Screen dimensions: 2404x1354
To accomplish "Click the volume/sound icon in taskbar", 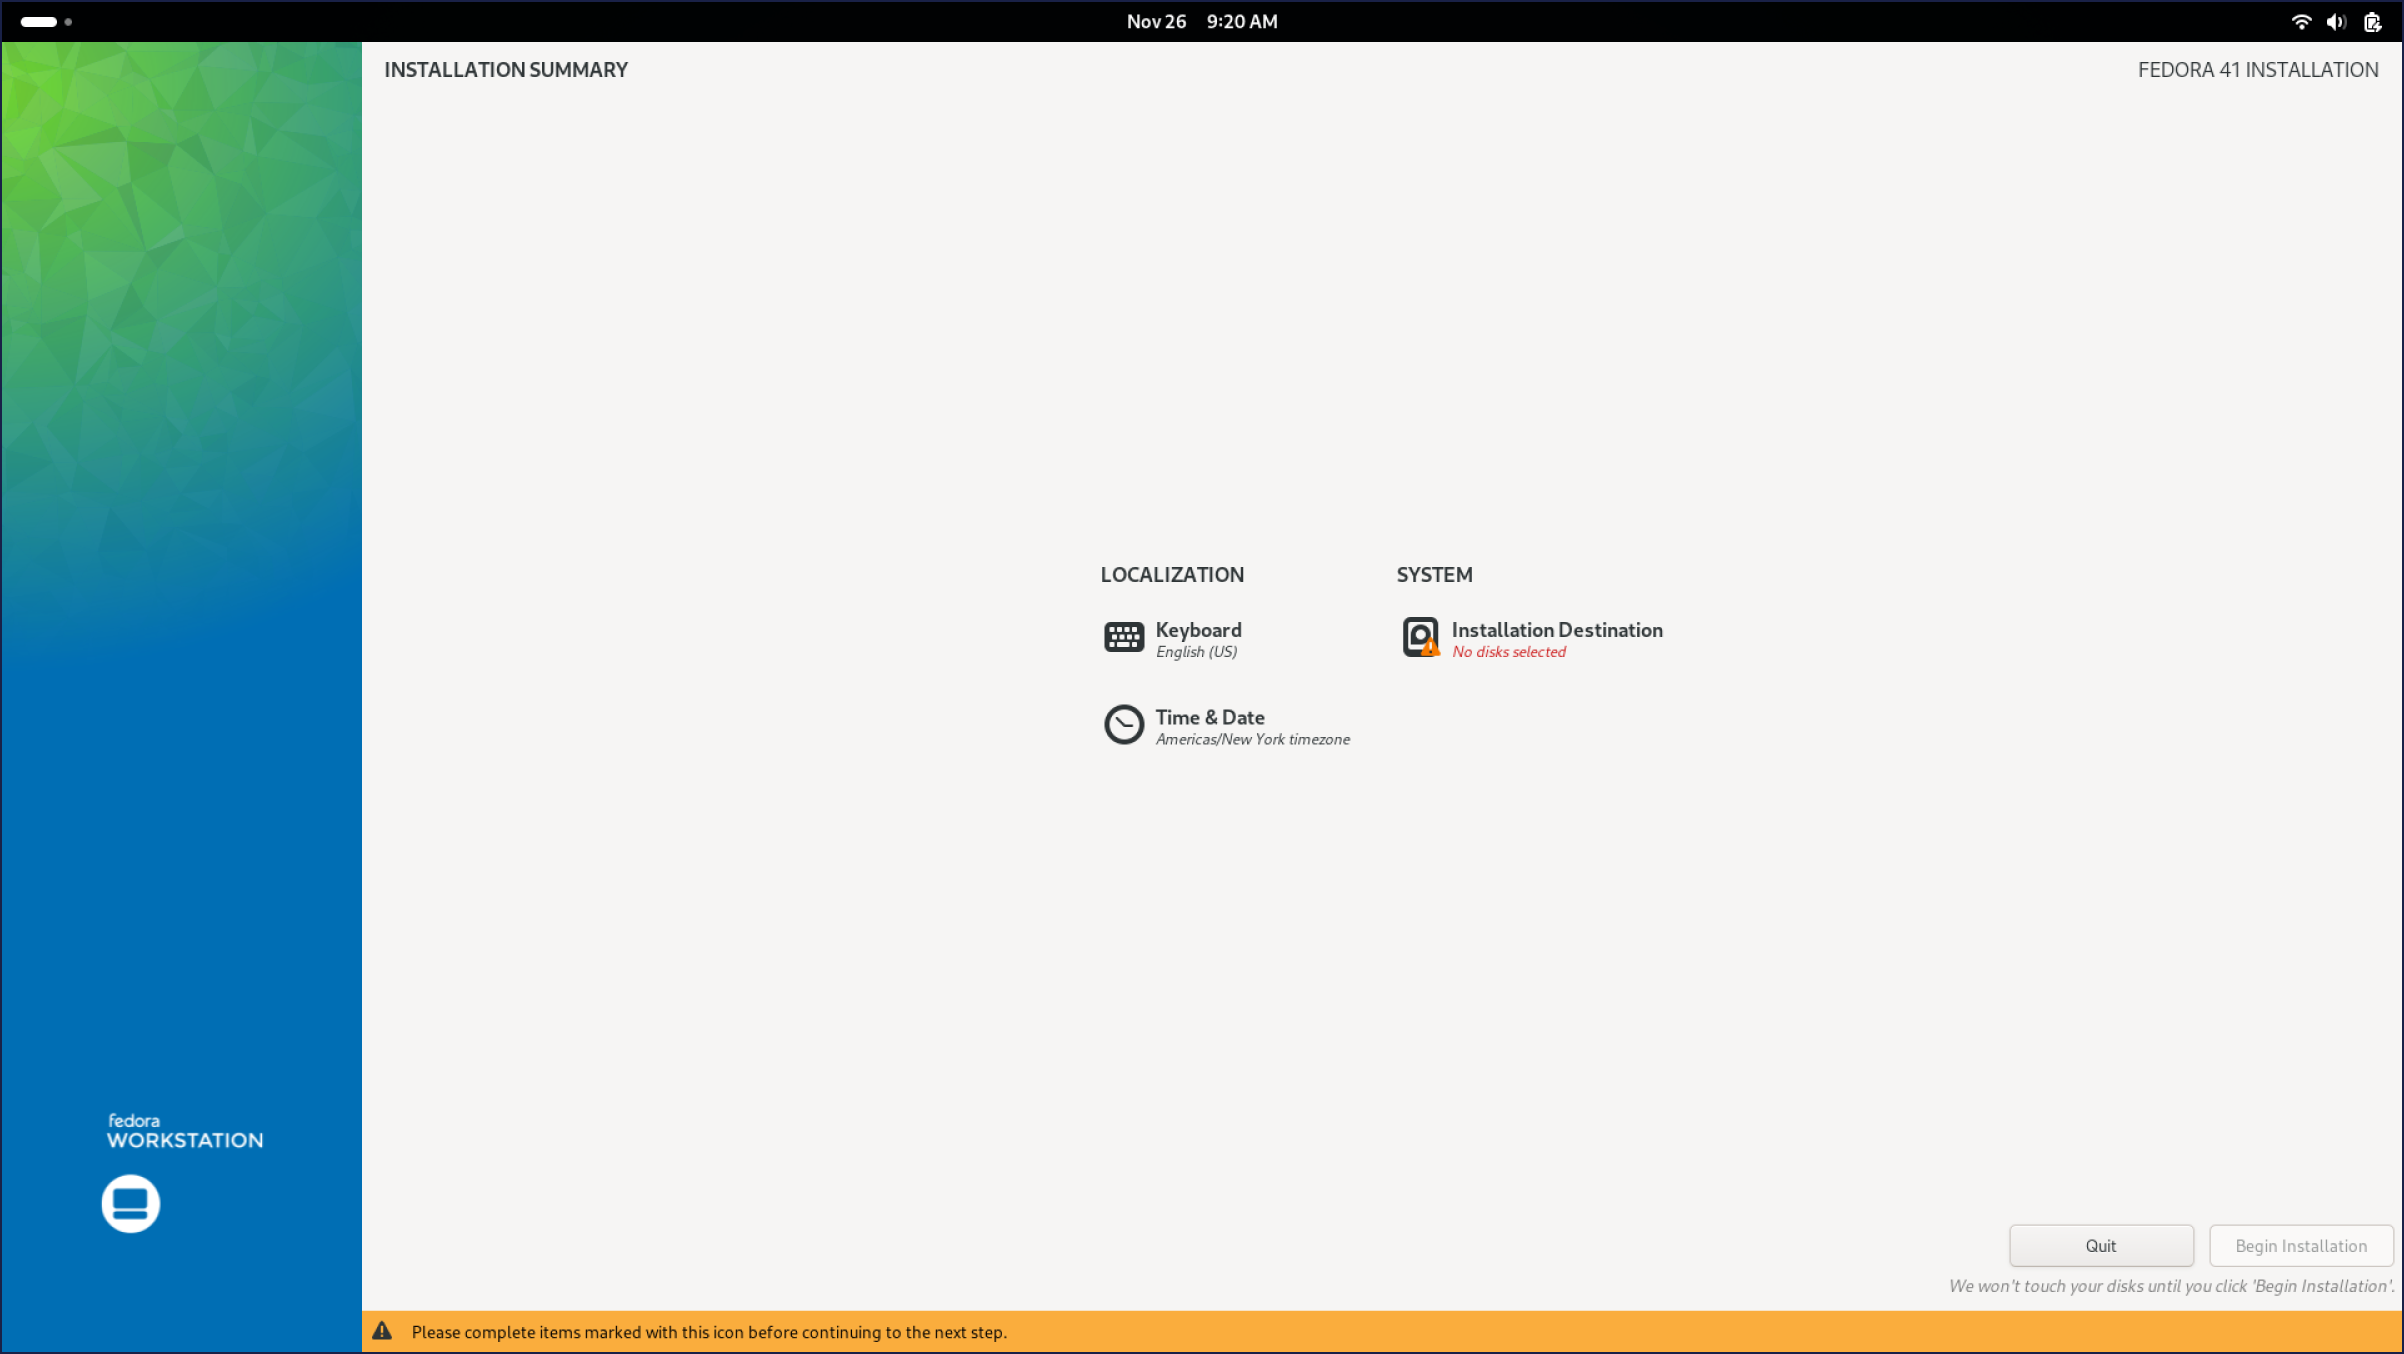I will (2338, 20).
